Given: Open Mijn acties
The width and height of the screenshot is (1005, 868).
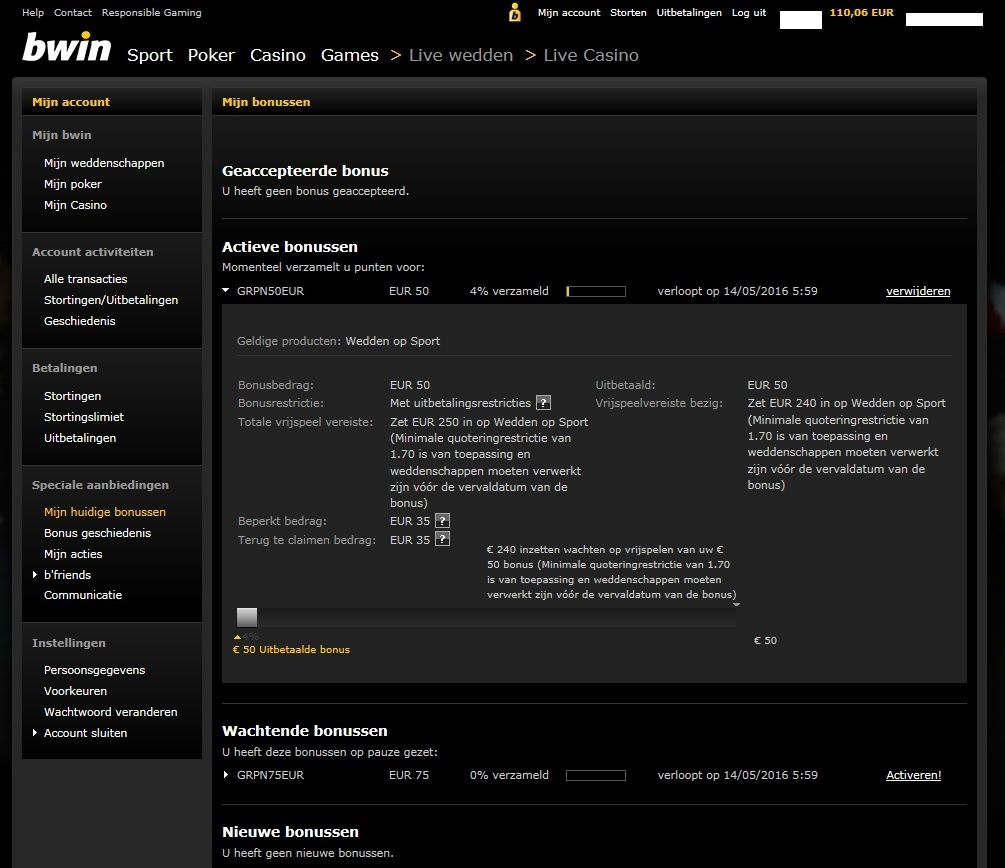Looking at the screenshot, I should pyautogui.click(x=73, y=554).
